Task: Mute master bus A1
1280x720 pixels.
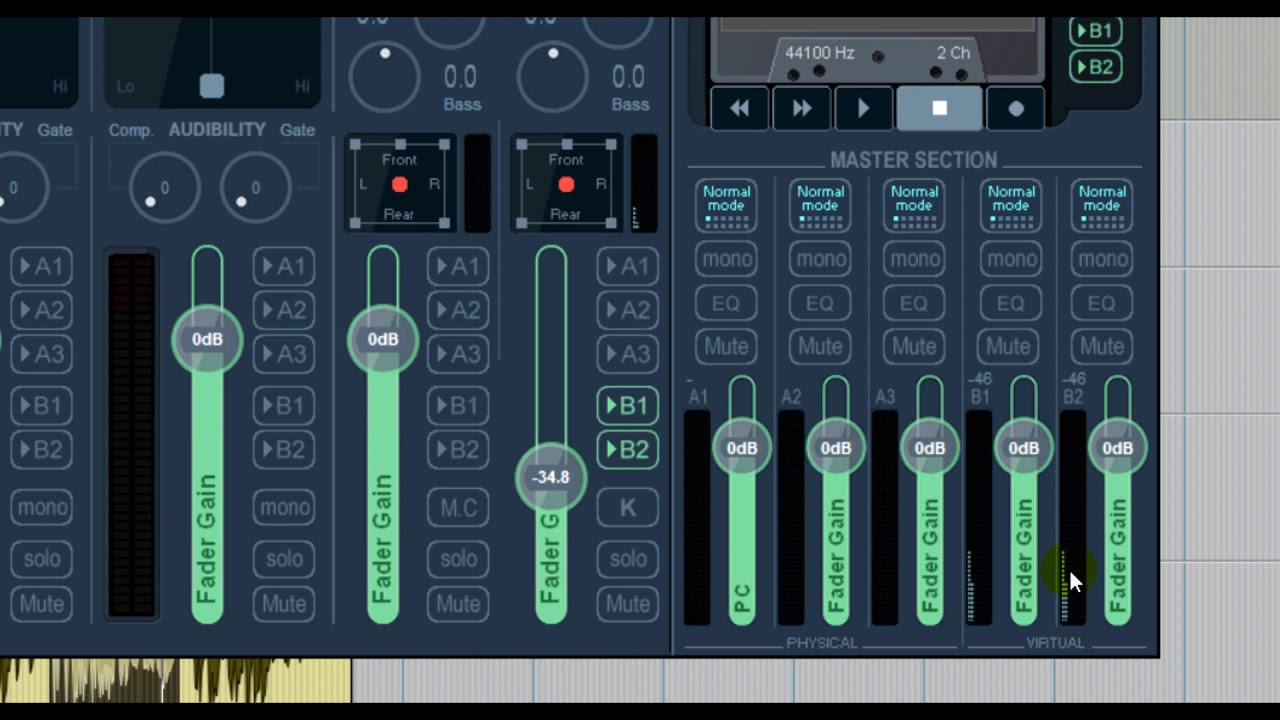Action: pos(726,346)
